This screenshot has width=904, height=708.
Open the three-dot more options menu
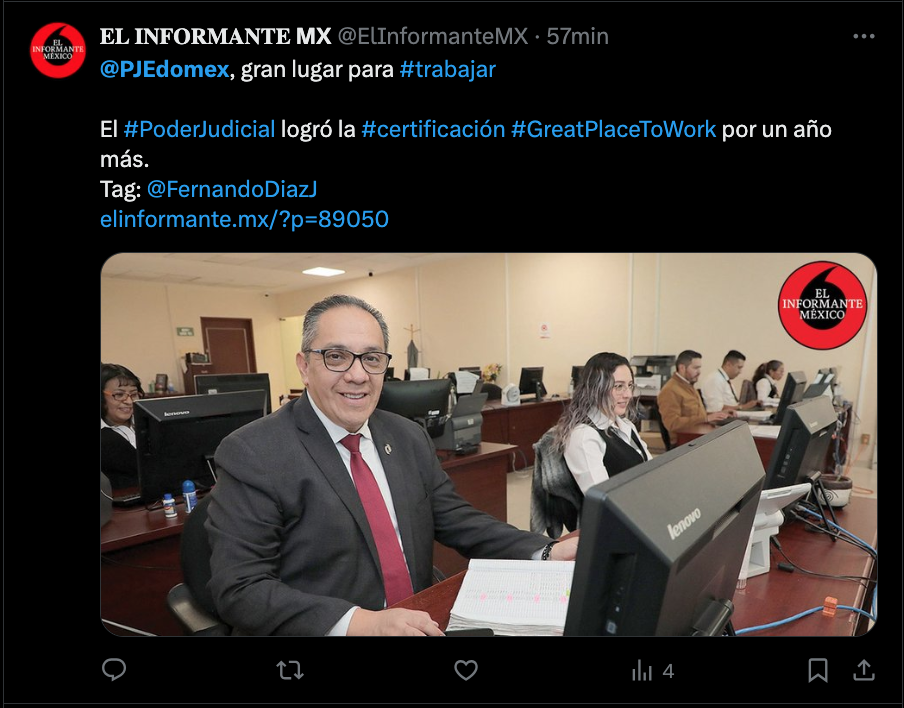click(x=864, y=36)
